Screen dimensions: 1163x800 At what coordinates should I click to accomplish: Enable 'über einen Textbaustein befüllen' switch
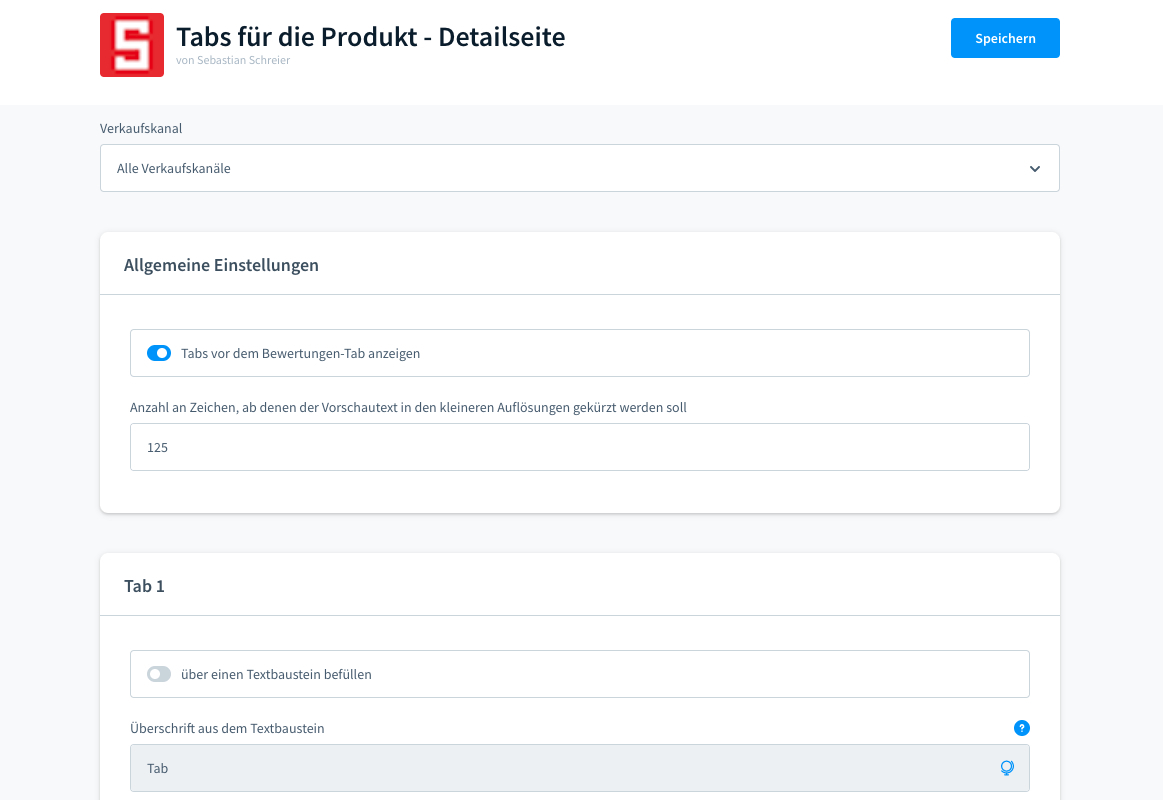click(159, 674)
